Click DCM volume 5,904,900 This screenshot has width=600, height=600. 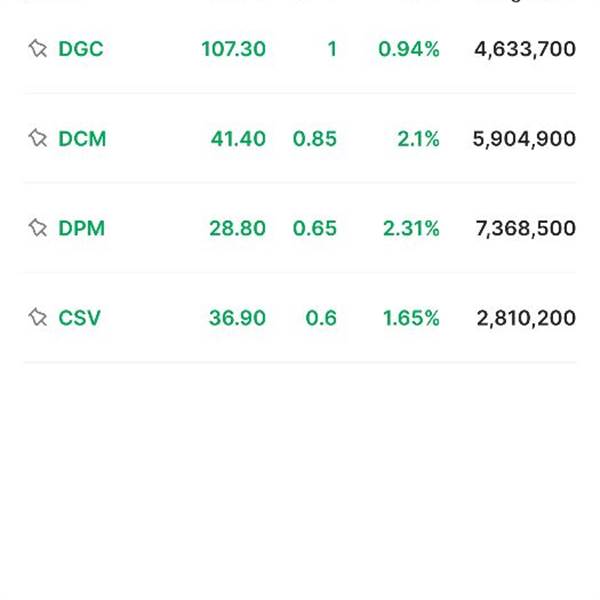click(x=524, y=139)
